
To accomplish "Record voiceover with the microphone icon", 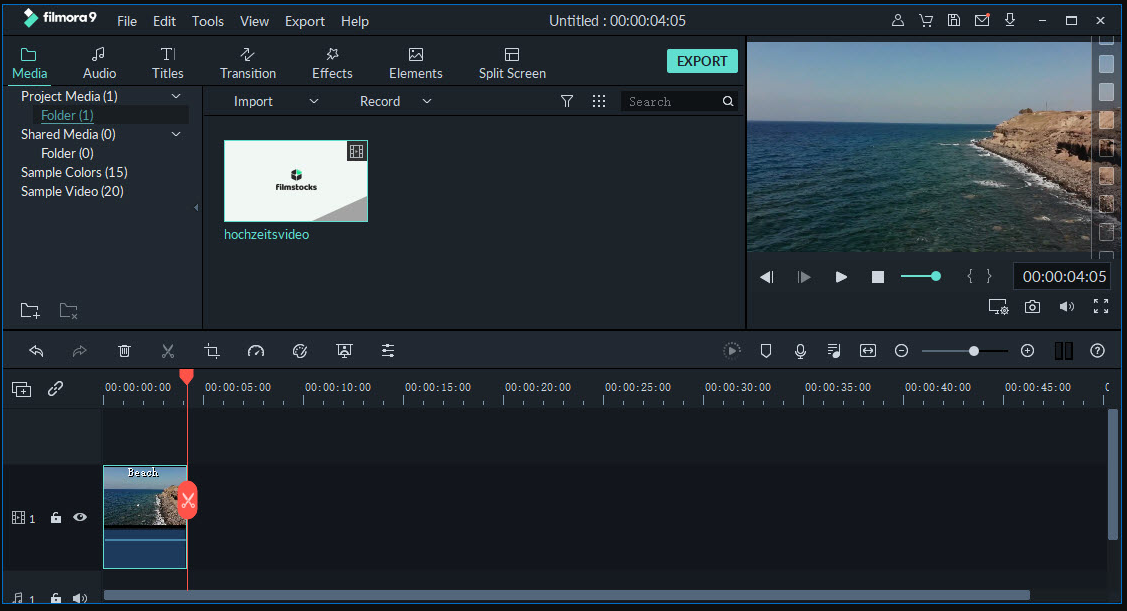I will point(800,351).
